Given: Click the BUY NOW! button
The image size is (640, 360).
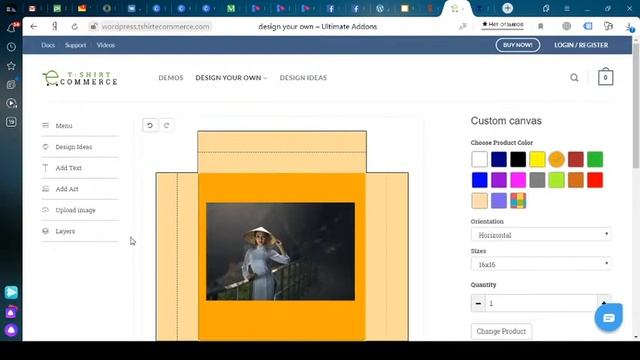Looking at the screenshot, I should pos(518,45).
